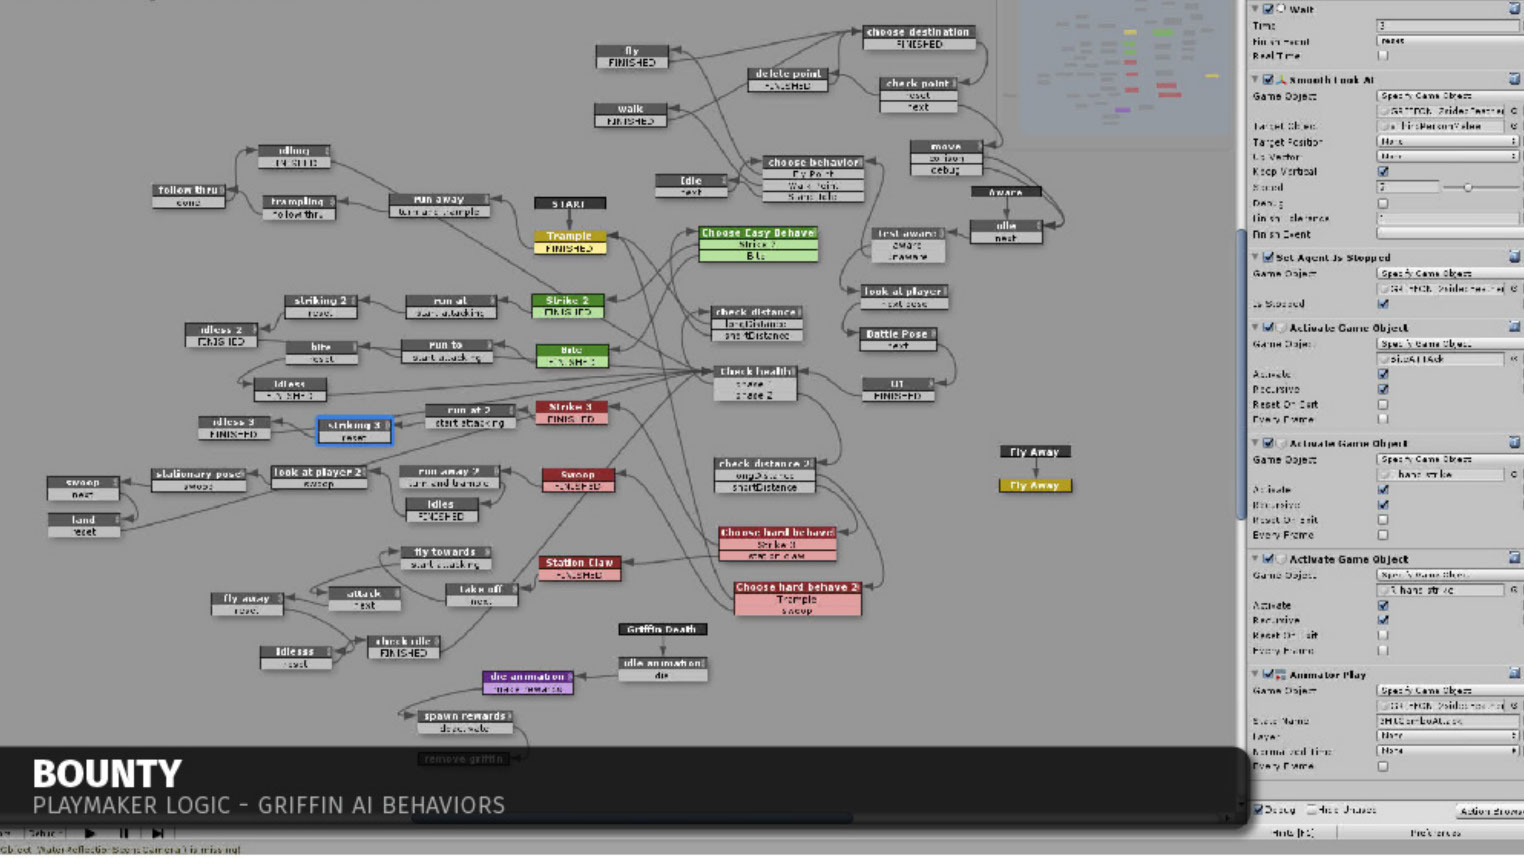
Task: Open the Wait action settings icon
Action: click(1514, 9)
